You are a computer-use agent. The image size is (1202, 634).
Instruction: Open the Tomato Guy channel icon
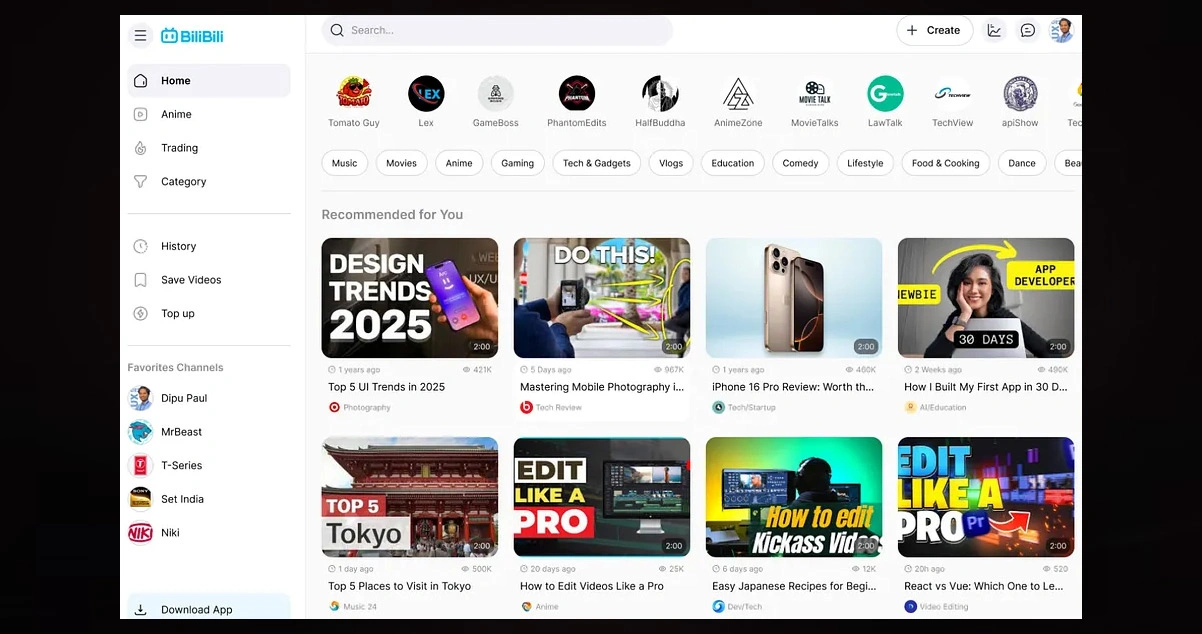(x=354, y=94)
